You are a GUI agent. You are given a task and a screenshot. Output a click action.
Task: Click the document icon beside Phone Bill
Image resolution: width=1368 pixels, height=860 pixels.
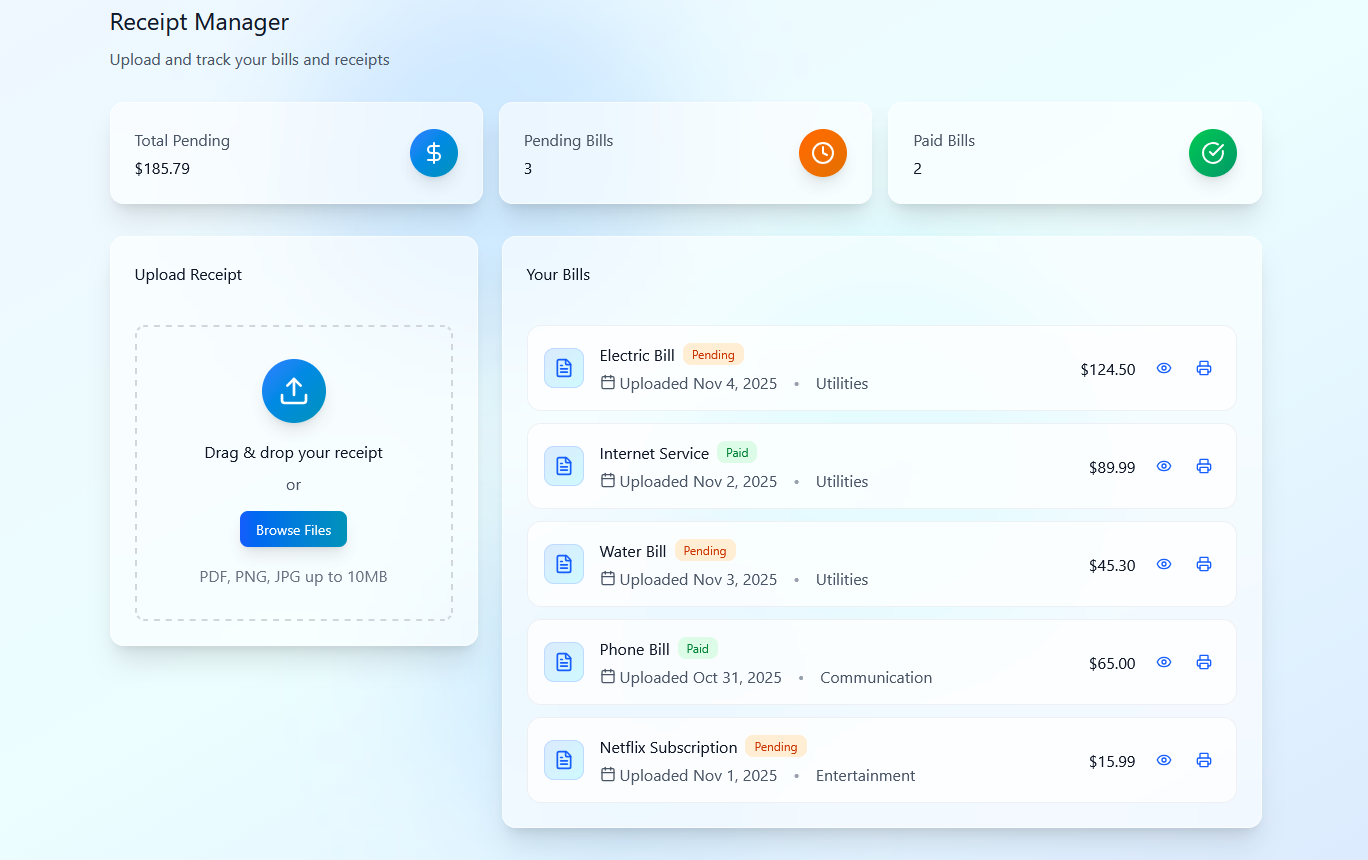click(x=564, y=662)
